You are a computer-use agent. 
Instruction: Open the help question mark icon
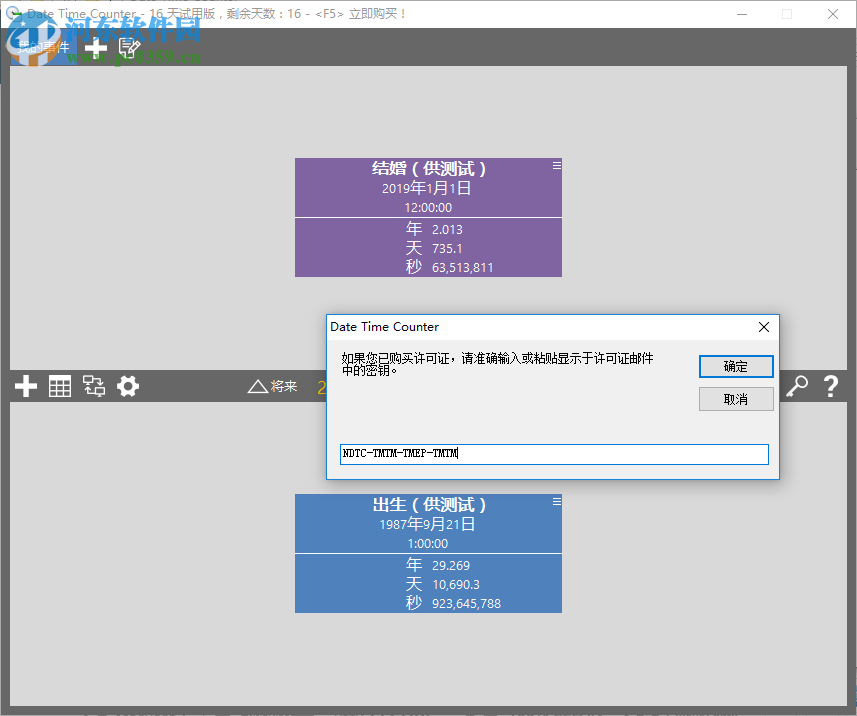click(x=831, y=386)
